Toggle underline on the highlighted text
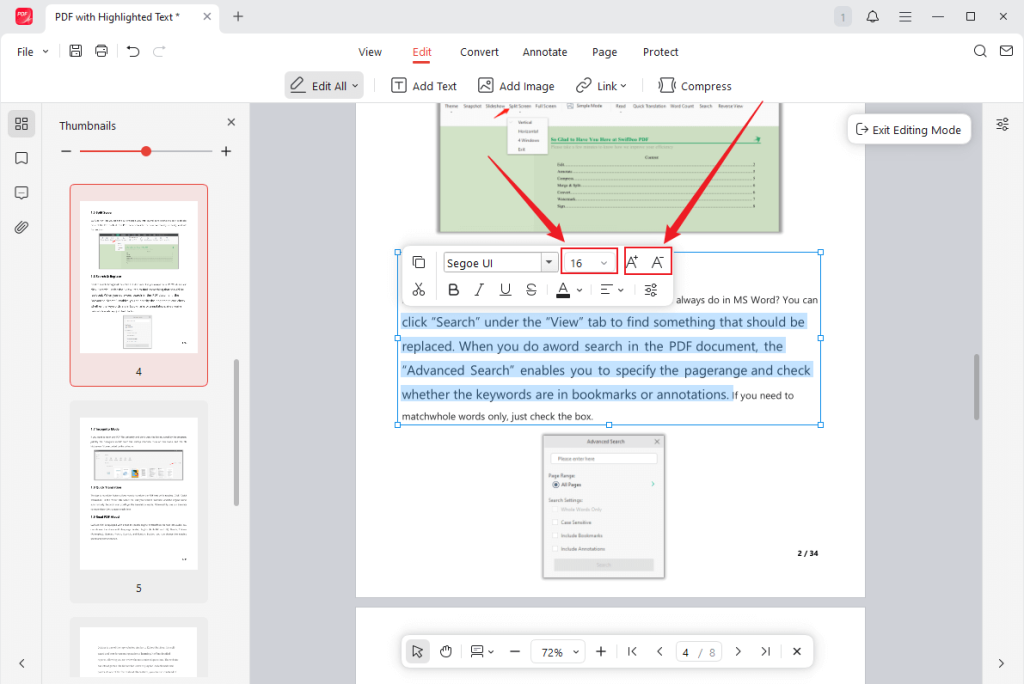 pyautogui.click(x=505, y=290)
